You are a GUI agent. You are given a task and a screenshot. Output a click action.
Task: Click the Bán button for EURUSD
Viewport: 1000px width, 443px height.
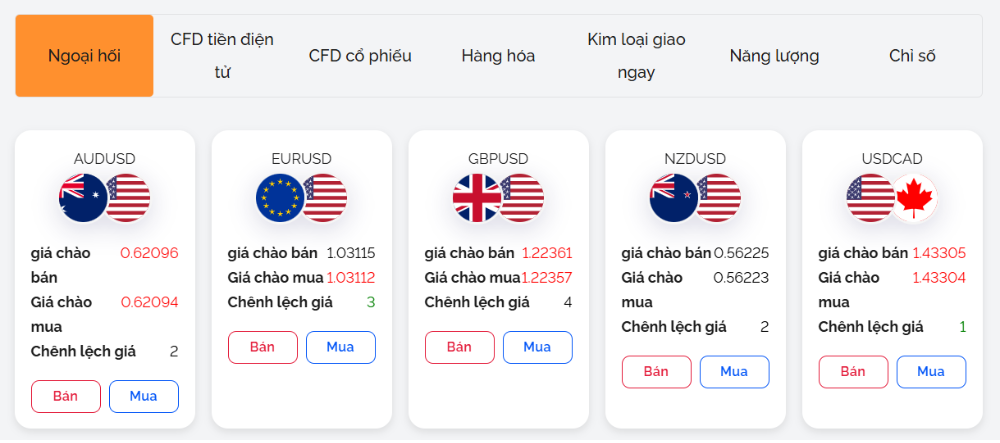[263, 347]
